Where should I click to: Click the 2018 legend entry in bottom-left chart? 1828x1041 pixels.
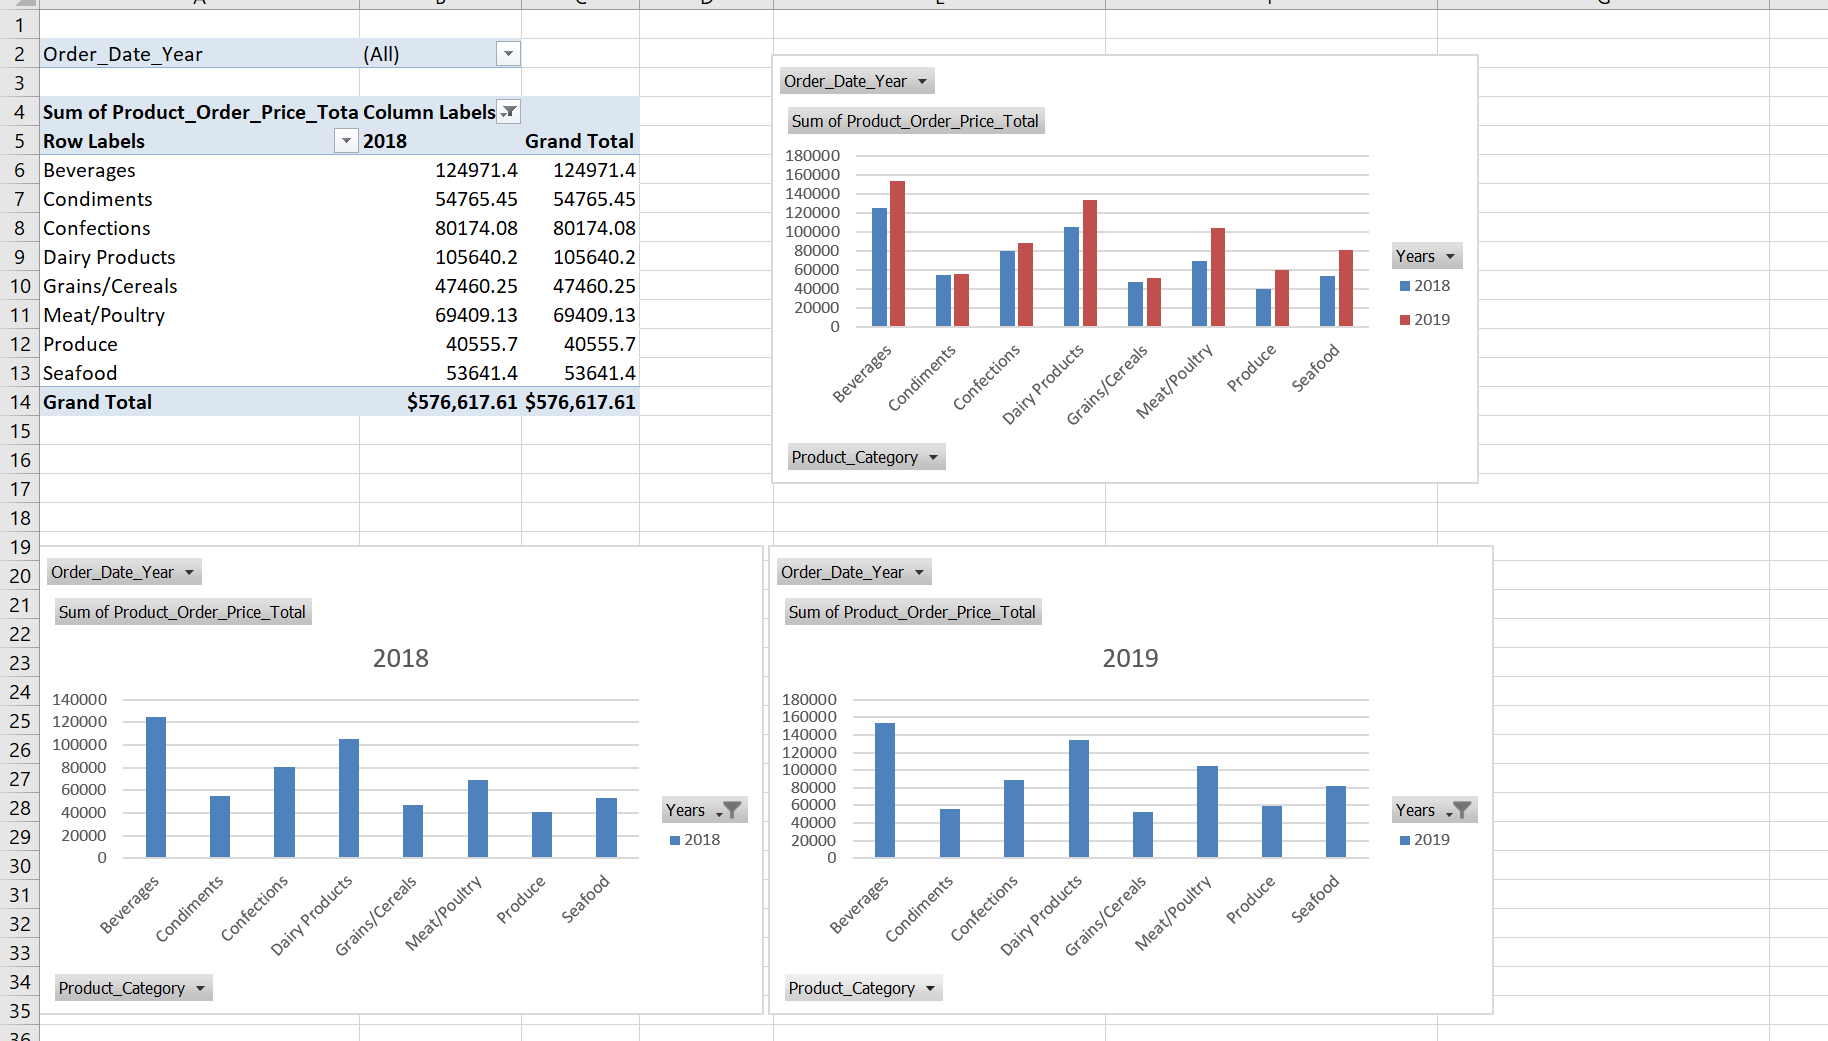coord(696,840)
